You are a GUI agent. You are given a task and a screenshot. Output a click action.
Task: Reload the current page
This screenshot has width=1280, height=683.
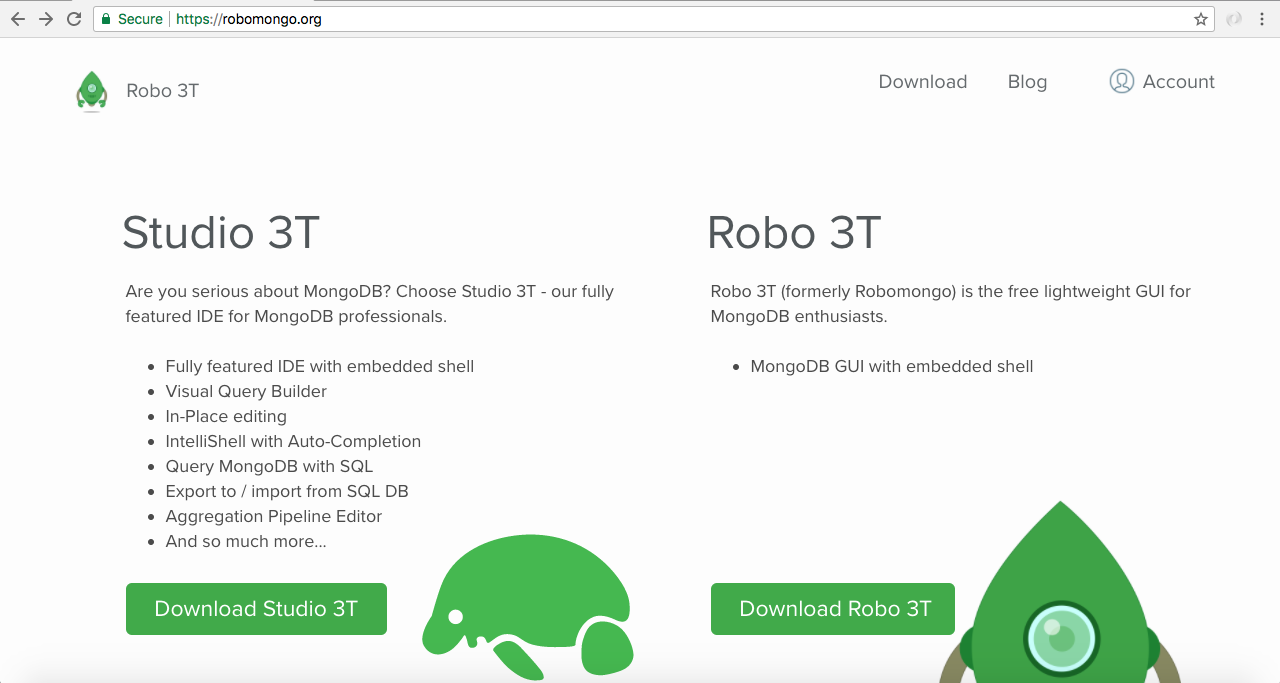click(x=73, y=19)
